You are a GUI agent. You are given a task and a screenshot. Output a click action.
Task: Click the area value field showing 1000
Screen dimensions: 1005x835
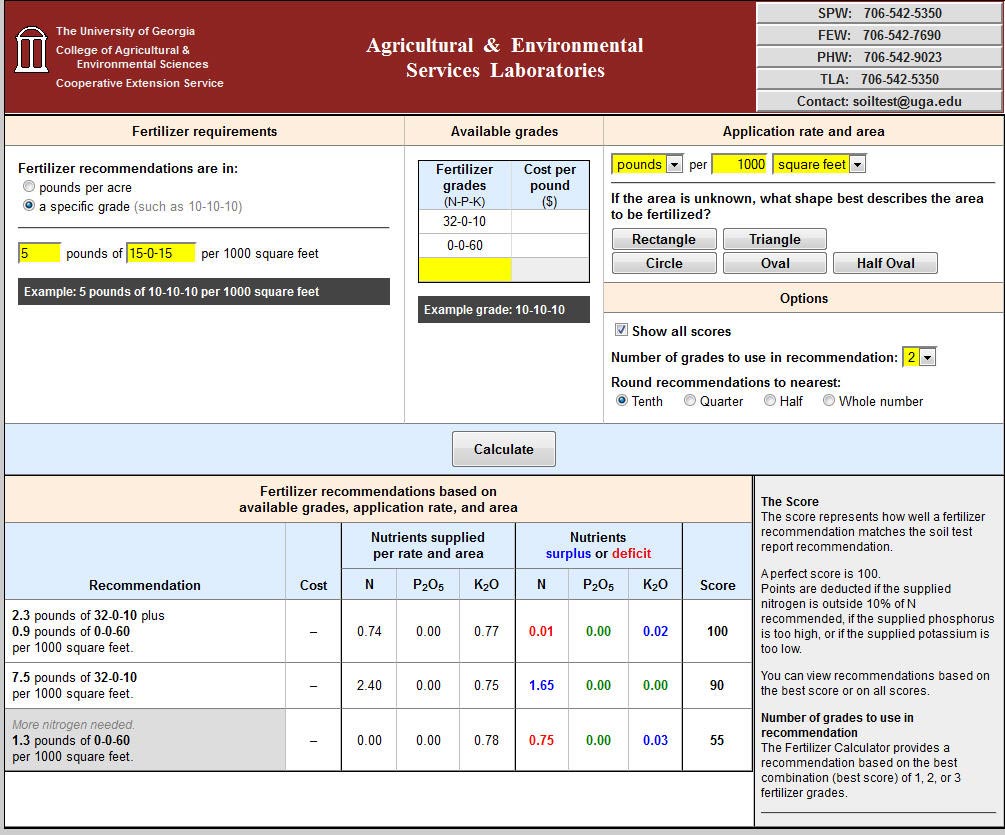tap(739, 165)
